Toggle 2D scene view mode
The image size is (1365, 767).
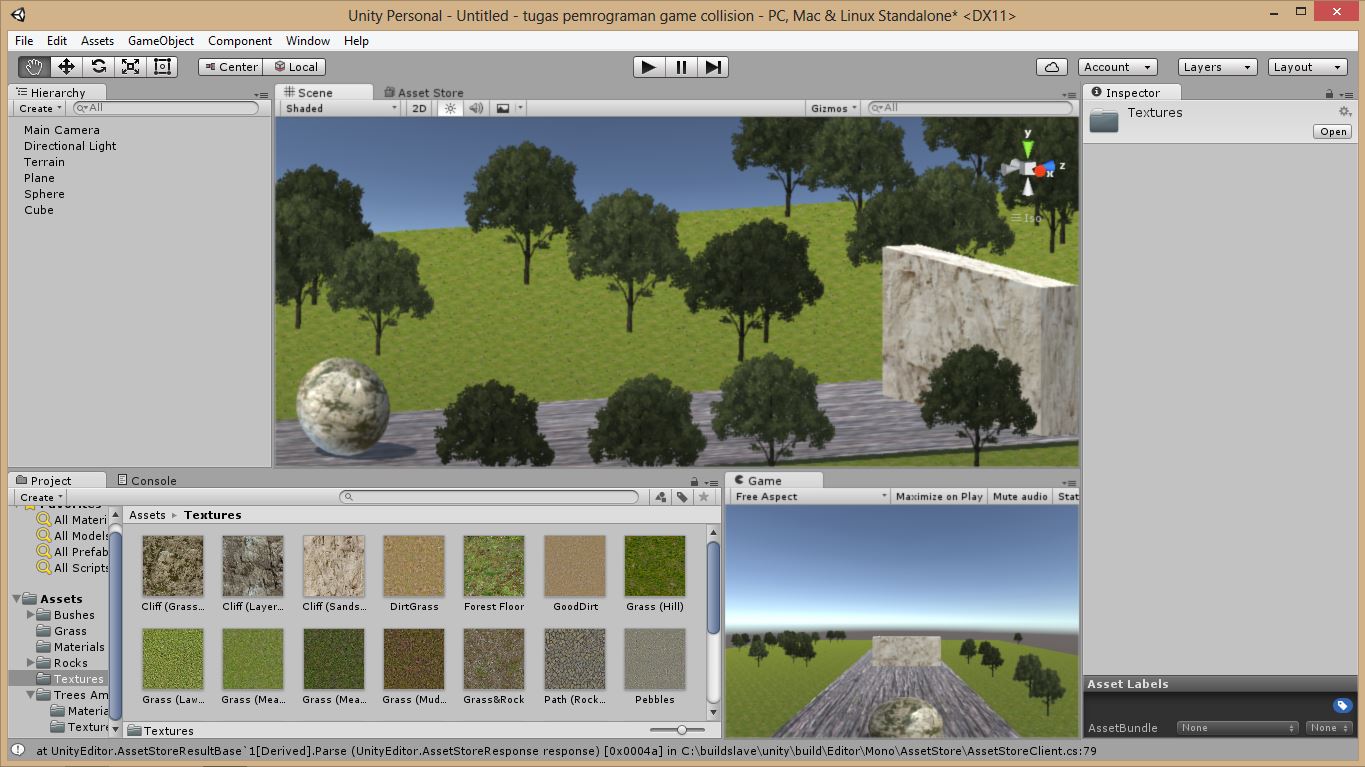pyautogui.click(x=420, y=108)
